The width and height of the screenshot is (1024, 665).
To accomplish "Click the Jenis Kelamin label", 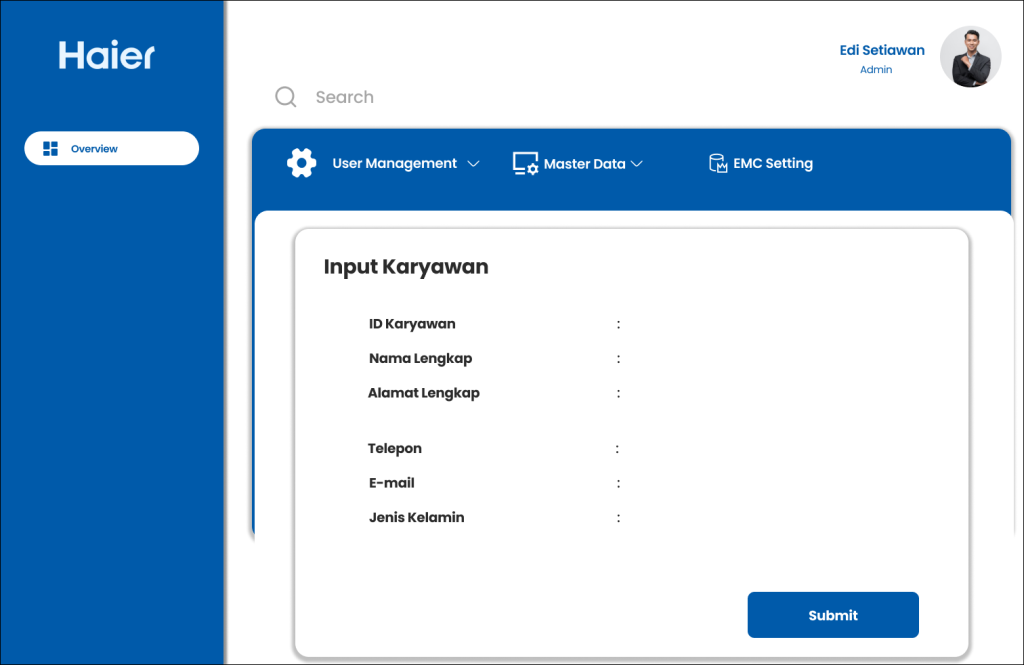I will (x=417, y=517).
